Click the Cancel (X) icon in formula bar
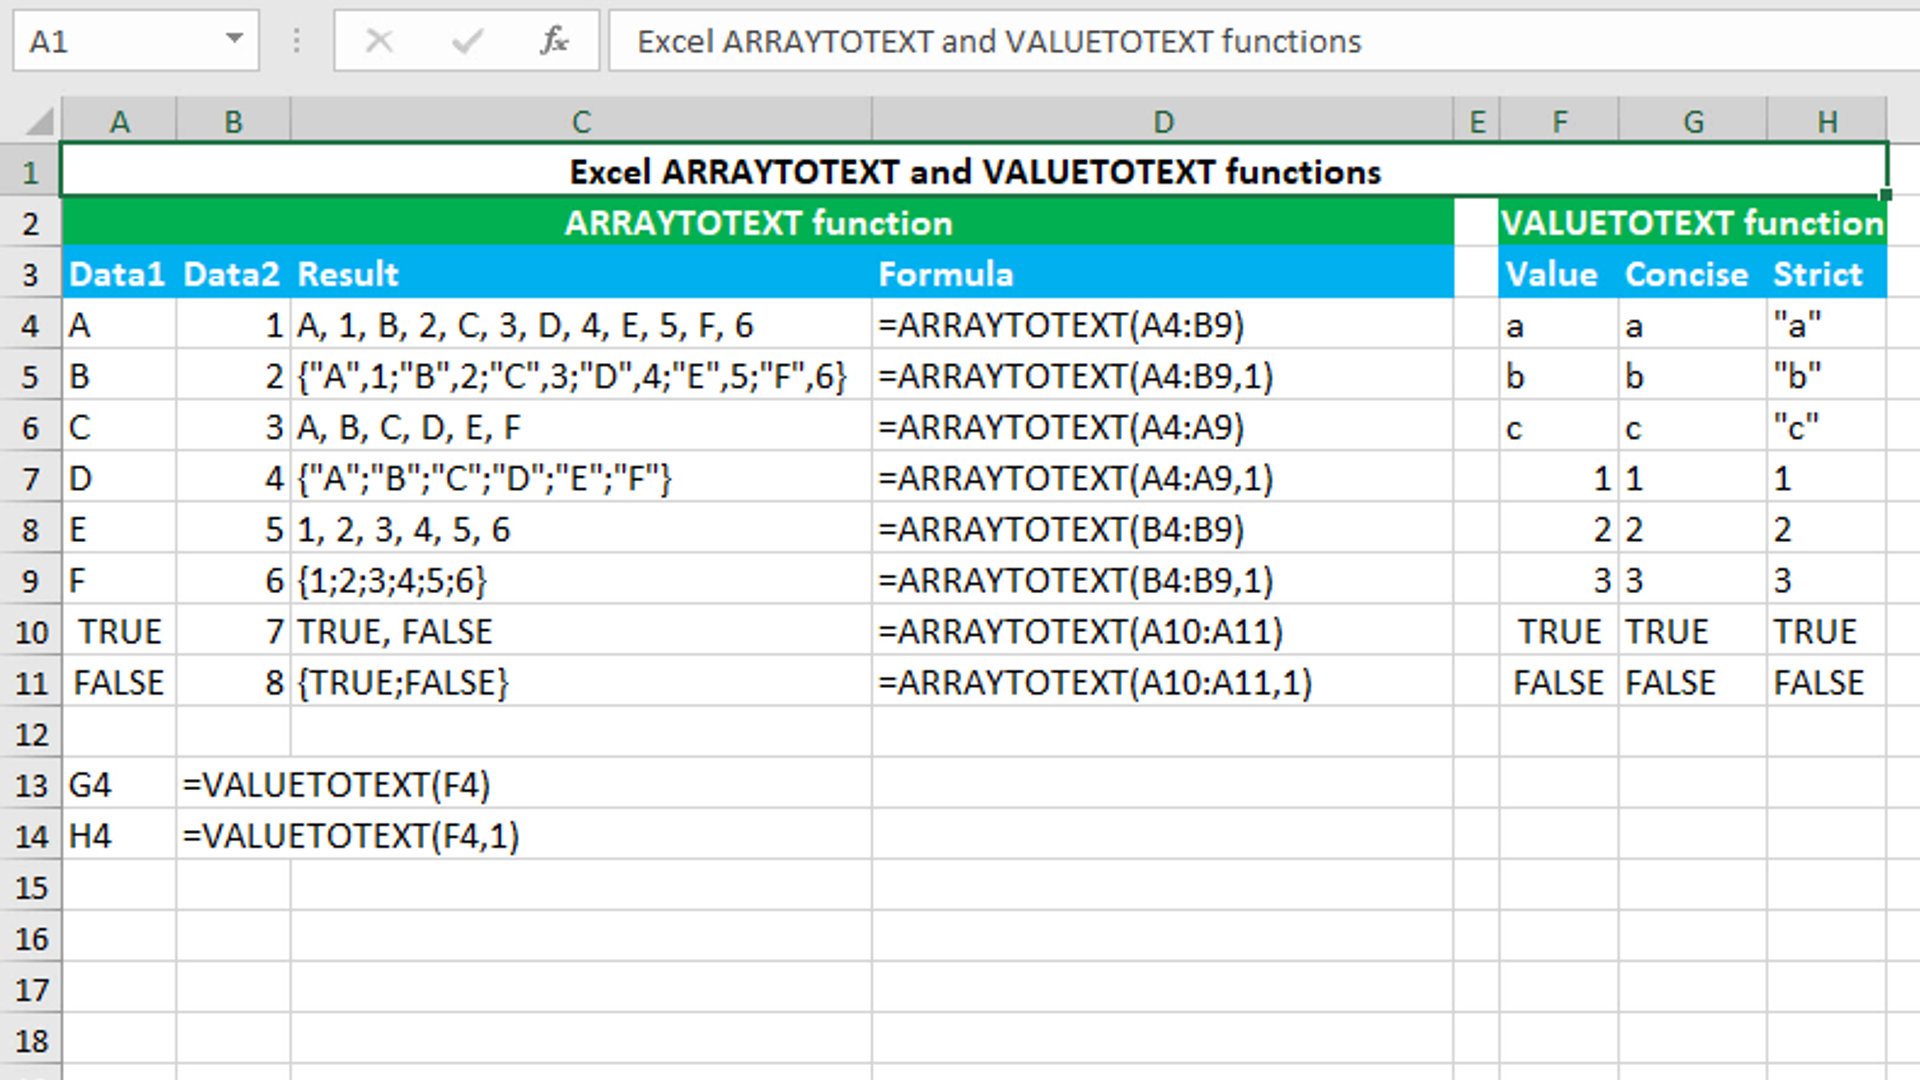This screenshot has height=1080, width=1920. pos(379,41)
